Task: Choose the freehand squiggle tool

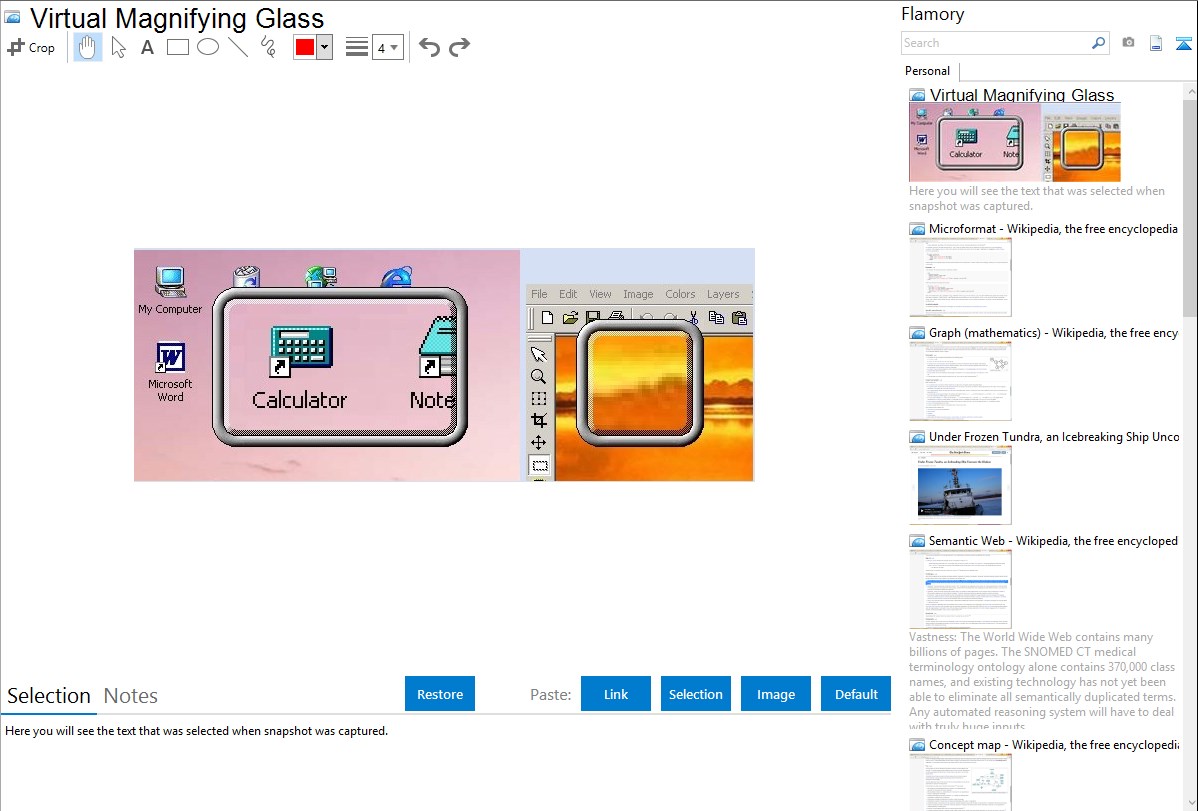Action: click(267, 47)
